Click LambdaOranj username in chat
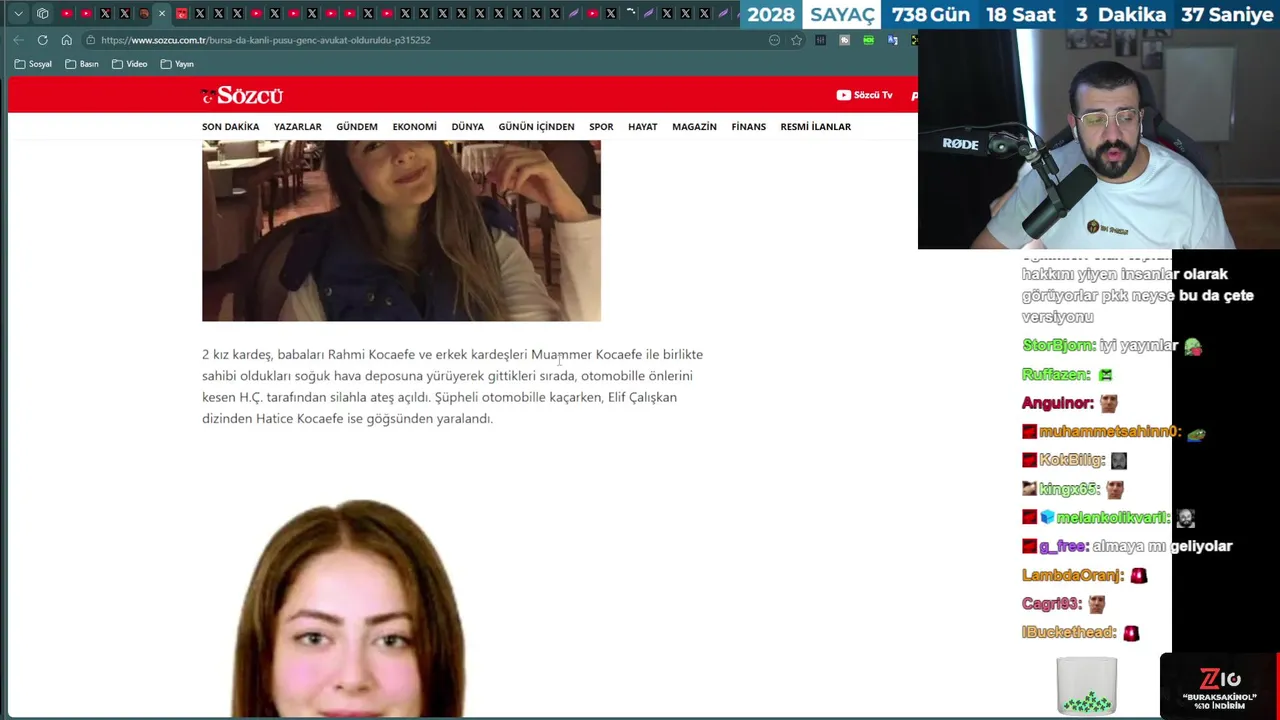The image size is (1280, 720). click(1072, 576)
